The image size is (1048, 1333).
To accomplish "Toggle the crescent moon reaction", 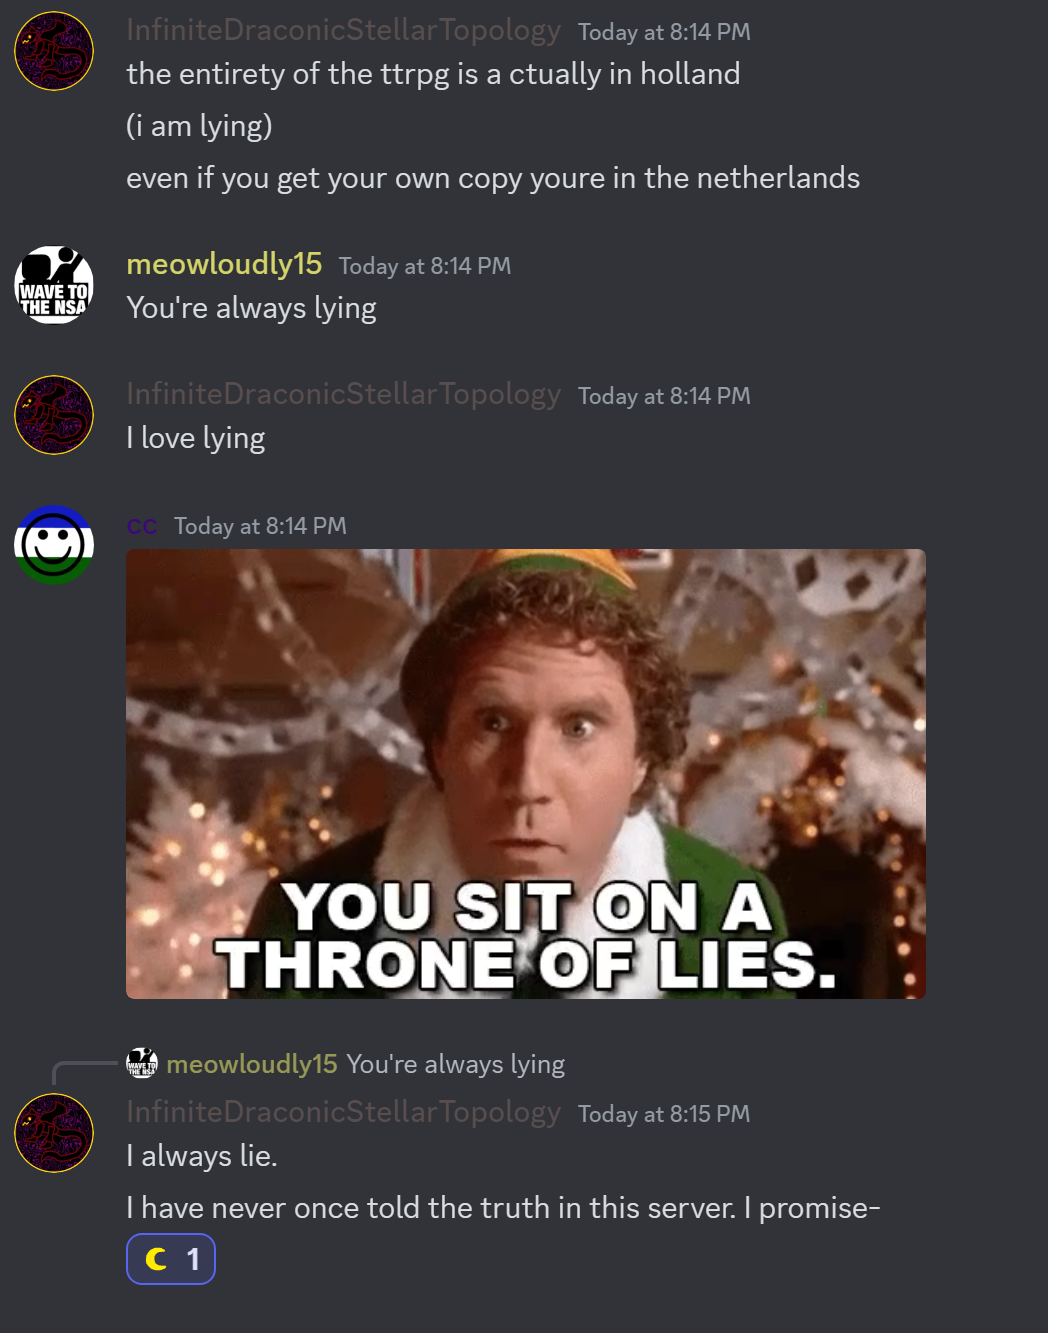I will coord(171,1259).
